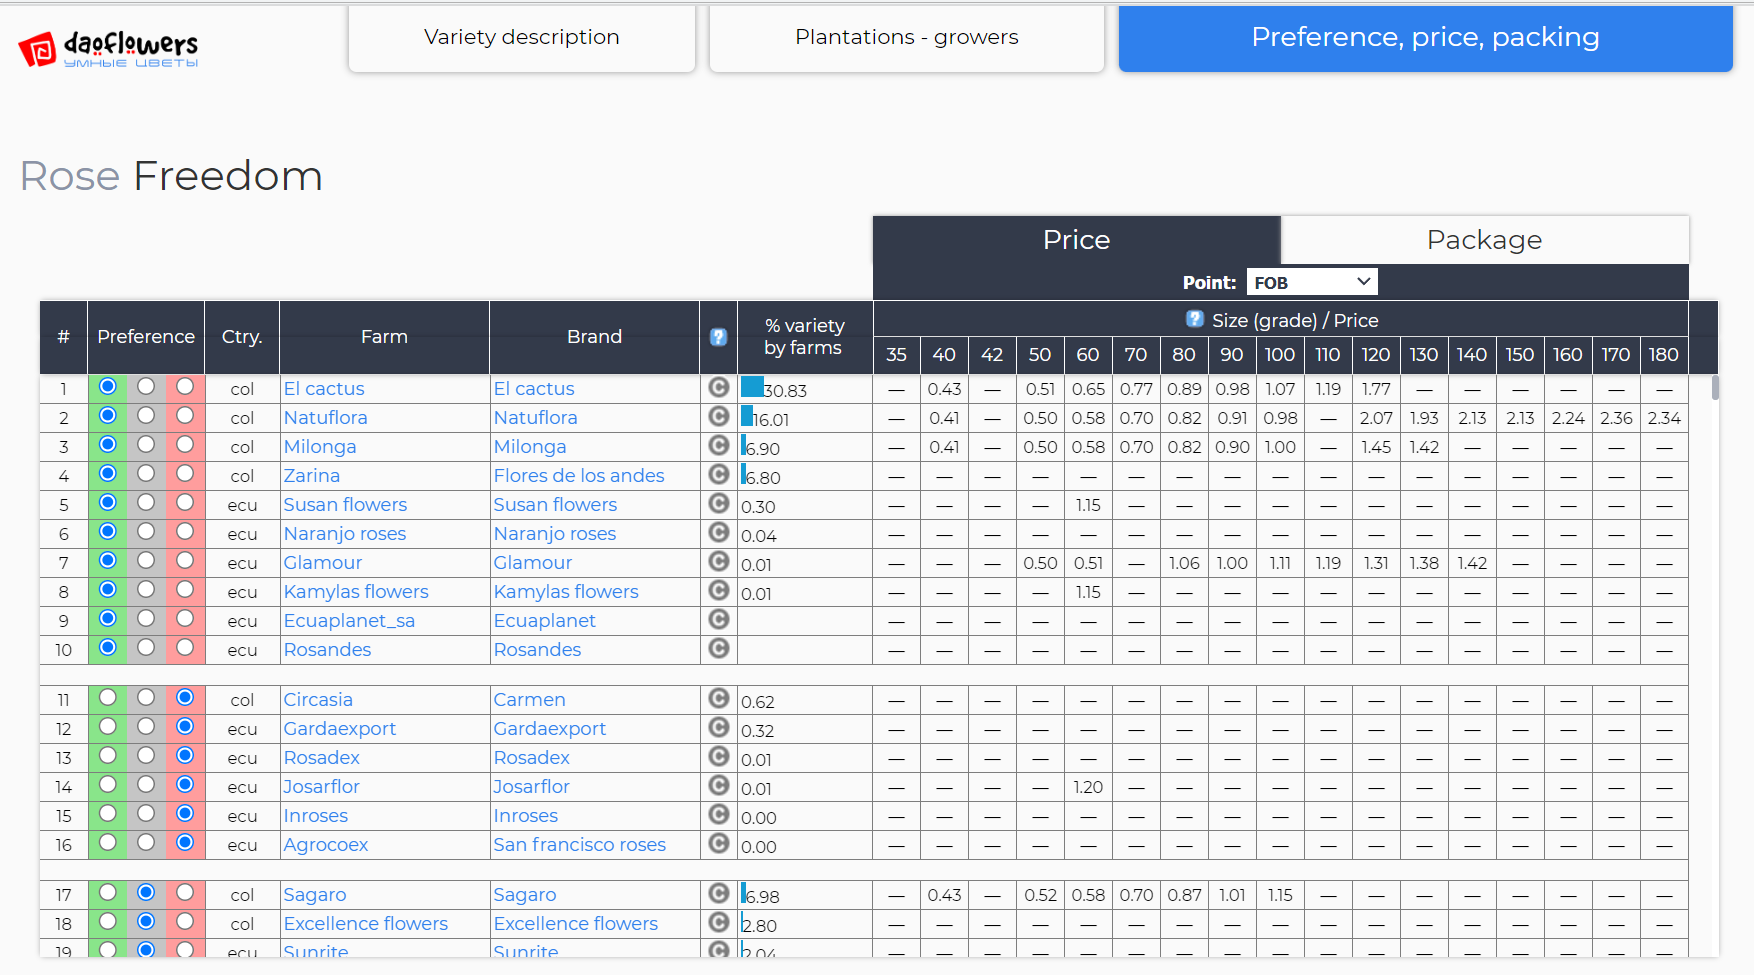Click the copyright icon in Josarflor row
The image size is (1754, 975).
[x=718, y=785]
